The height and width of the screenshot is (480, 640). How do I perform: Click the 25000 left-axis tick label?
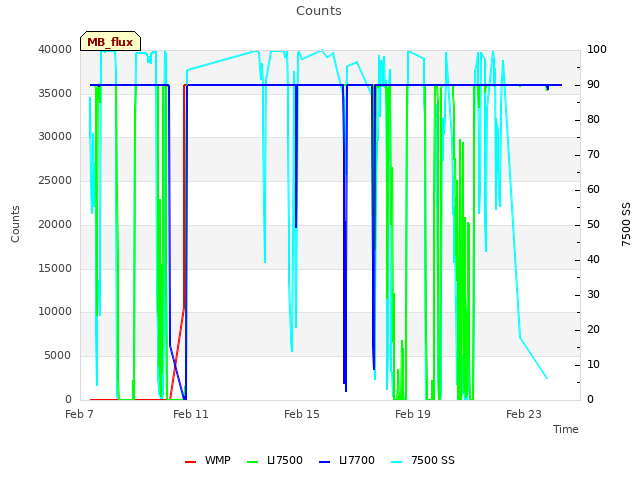click(x=55, y=180)
